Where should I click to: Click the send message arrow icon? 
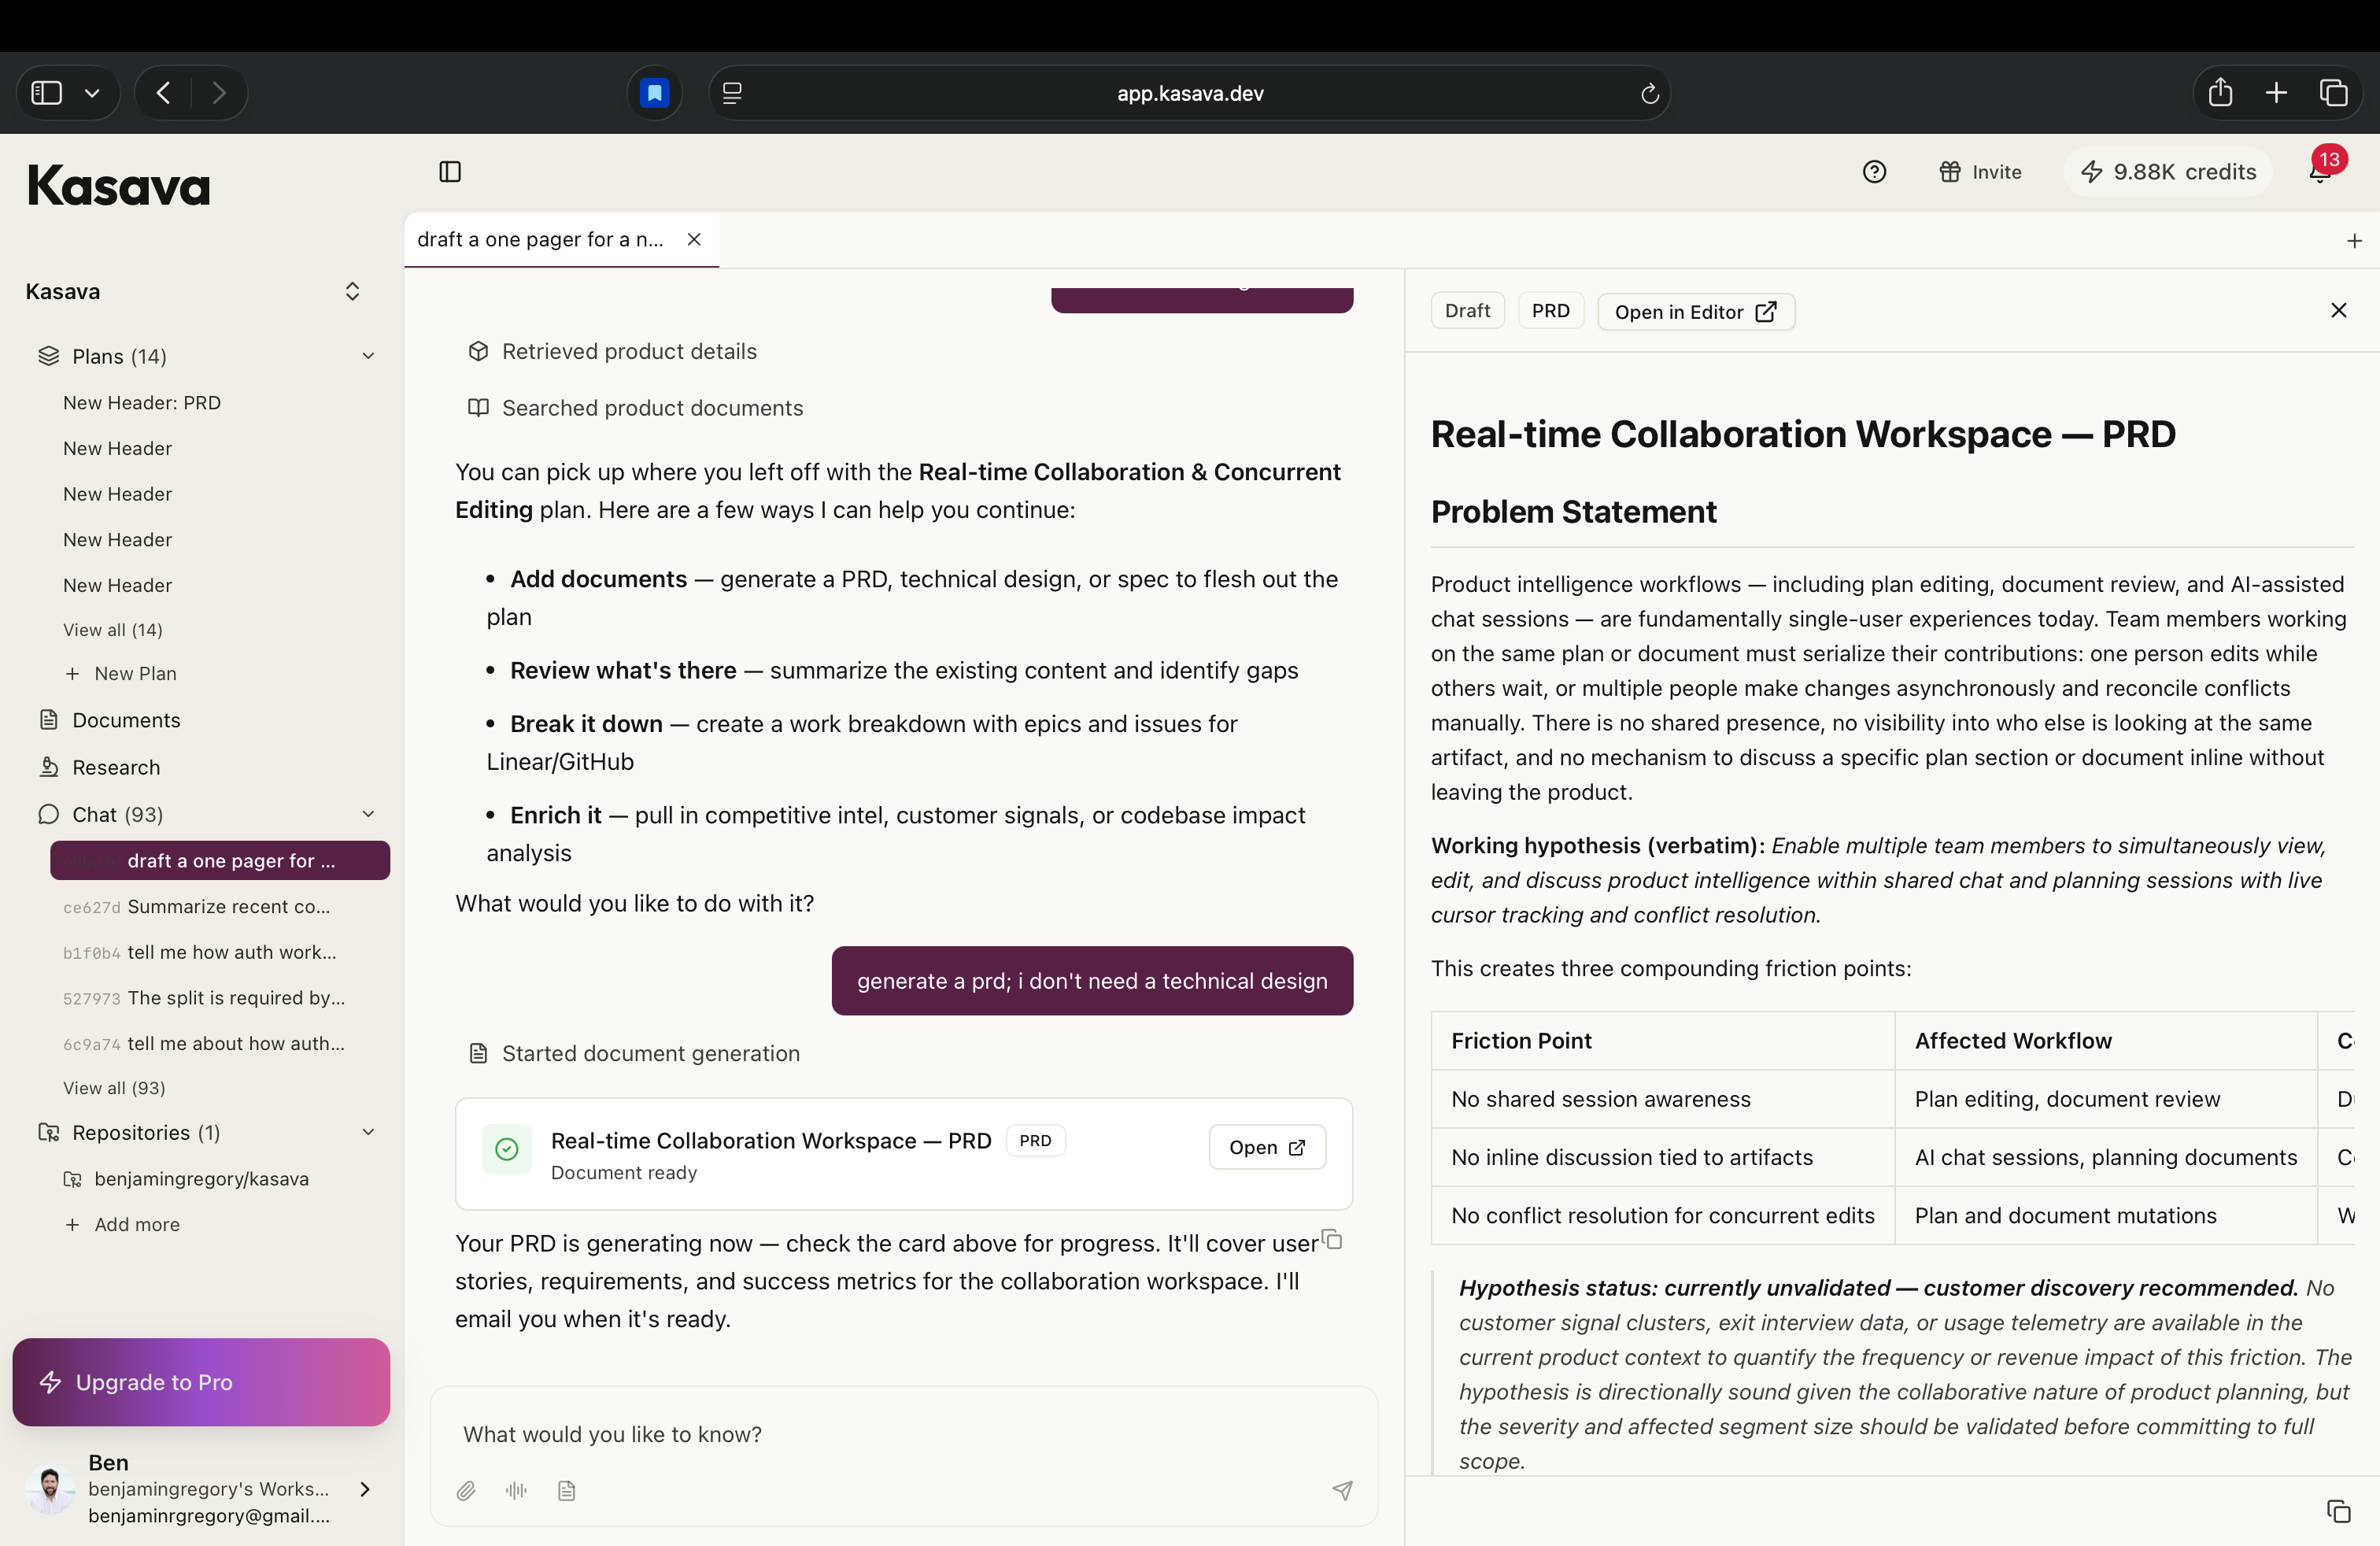pos(1342,1491)
